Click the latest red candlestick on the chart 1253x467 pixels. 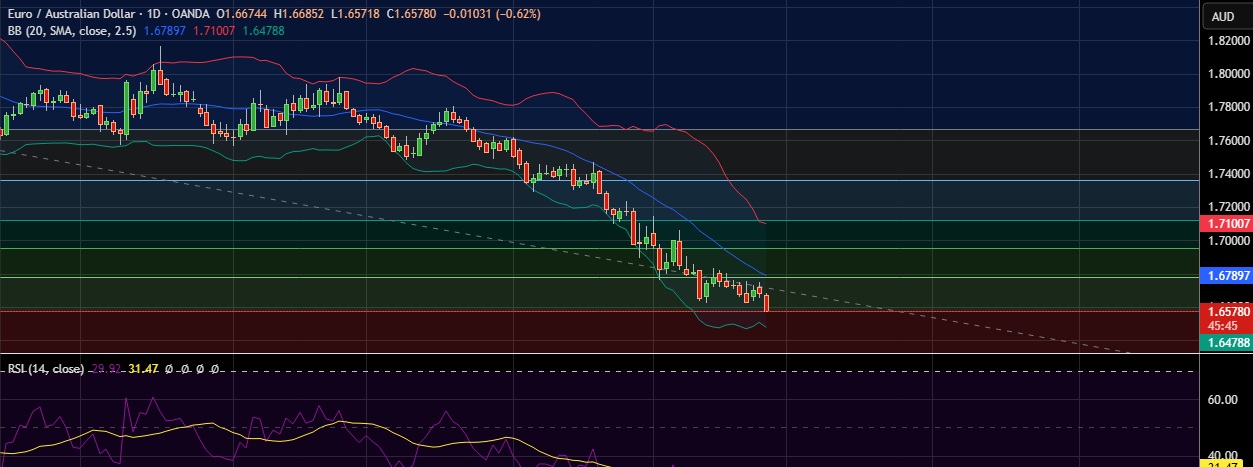pyautogui.click(x=766, y=302)
